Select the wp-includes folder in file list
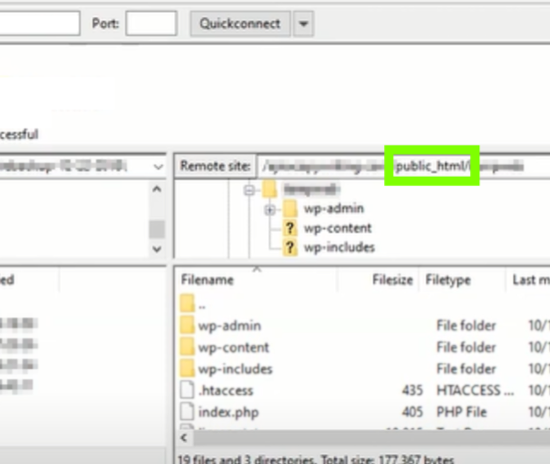The image size is (550, 464). [235, 369]
